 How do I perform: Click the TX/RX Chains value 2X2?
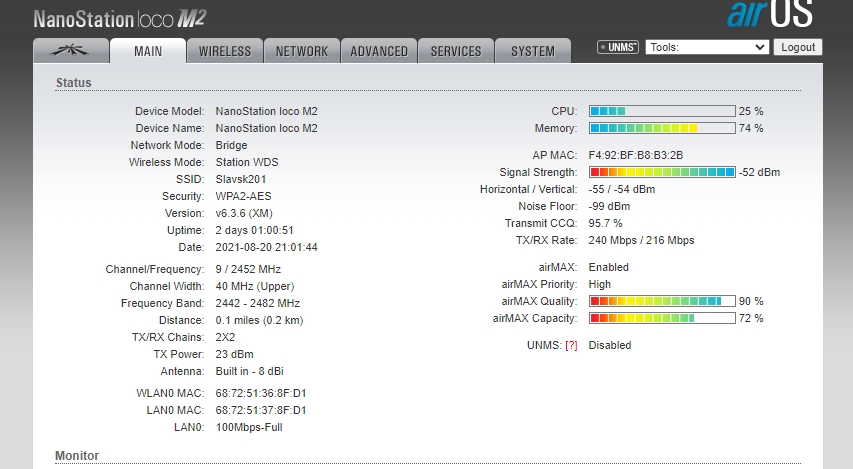coord(225,337)
